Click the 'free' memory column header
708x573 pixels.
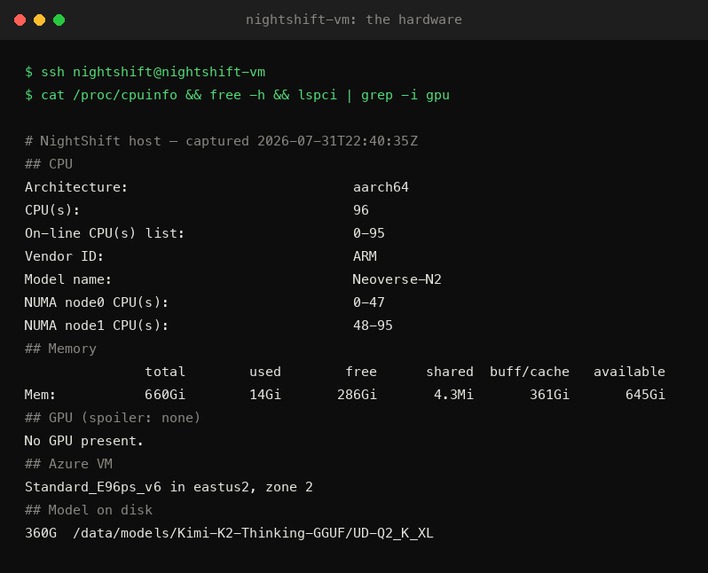[x=361, y=372]
